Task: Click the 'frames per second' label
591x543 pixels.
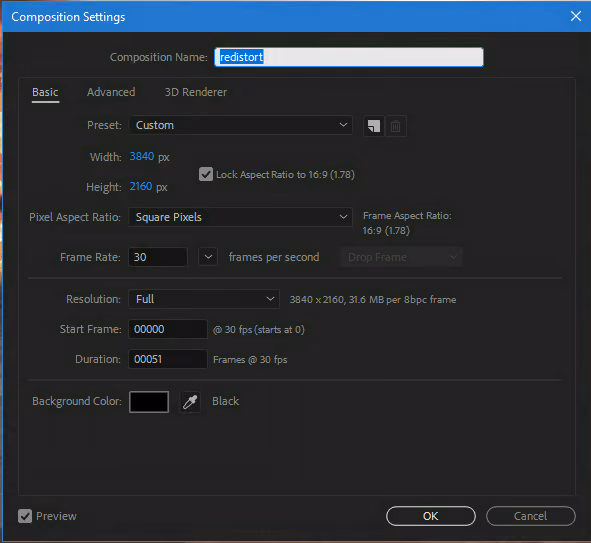Action: [274, 257]
